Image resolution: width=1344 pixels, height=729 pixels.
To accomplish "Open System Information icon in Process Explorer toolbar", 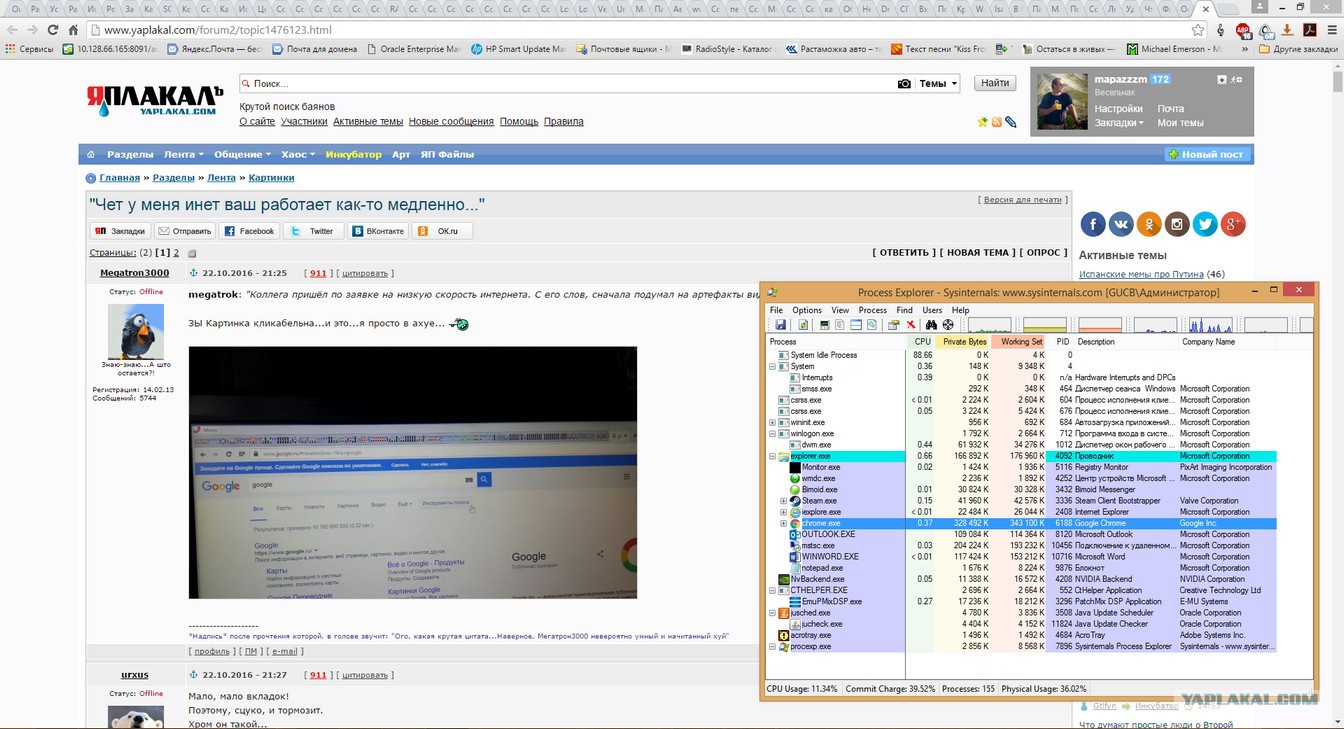I will (x=825, y=324).
